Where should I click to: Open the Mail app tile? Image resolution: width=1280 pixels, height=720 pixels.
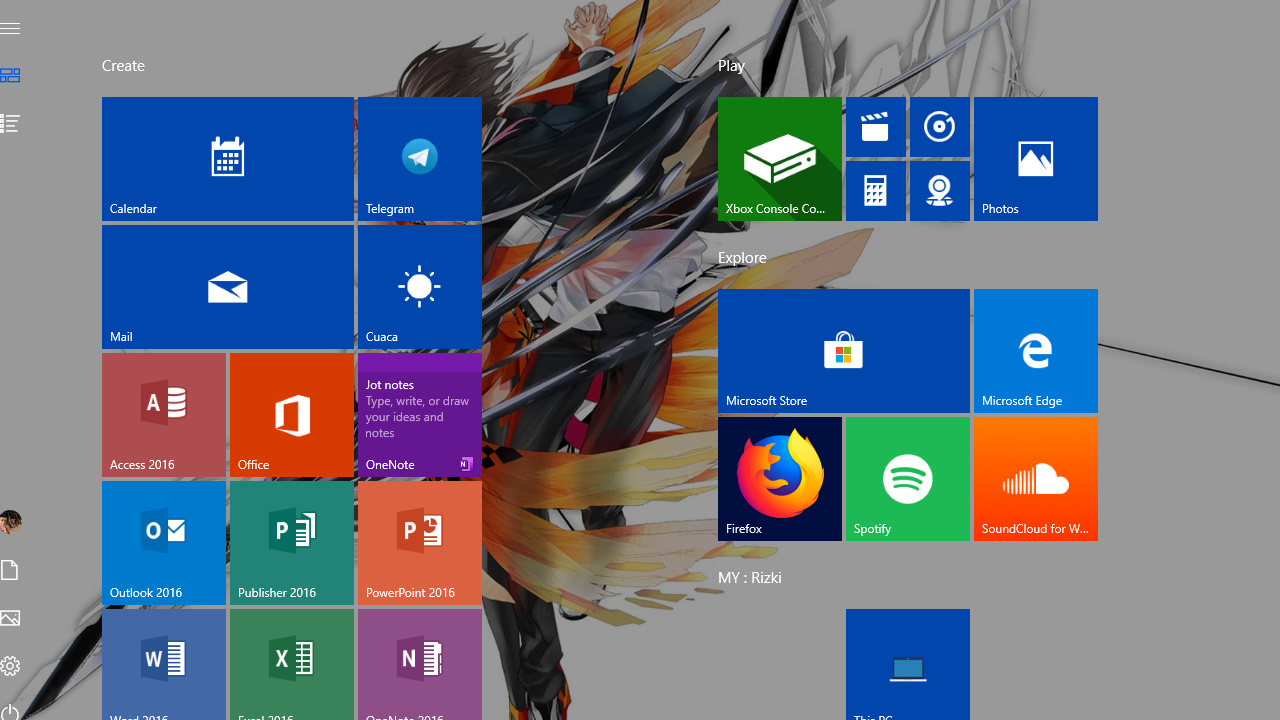click(227, 287)
